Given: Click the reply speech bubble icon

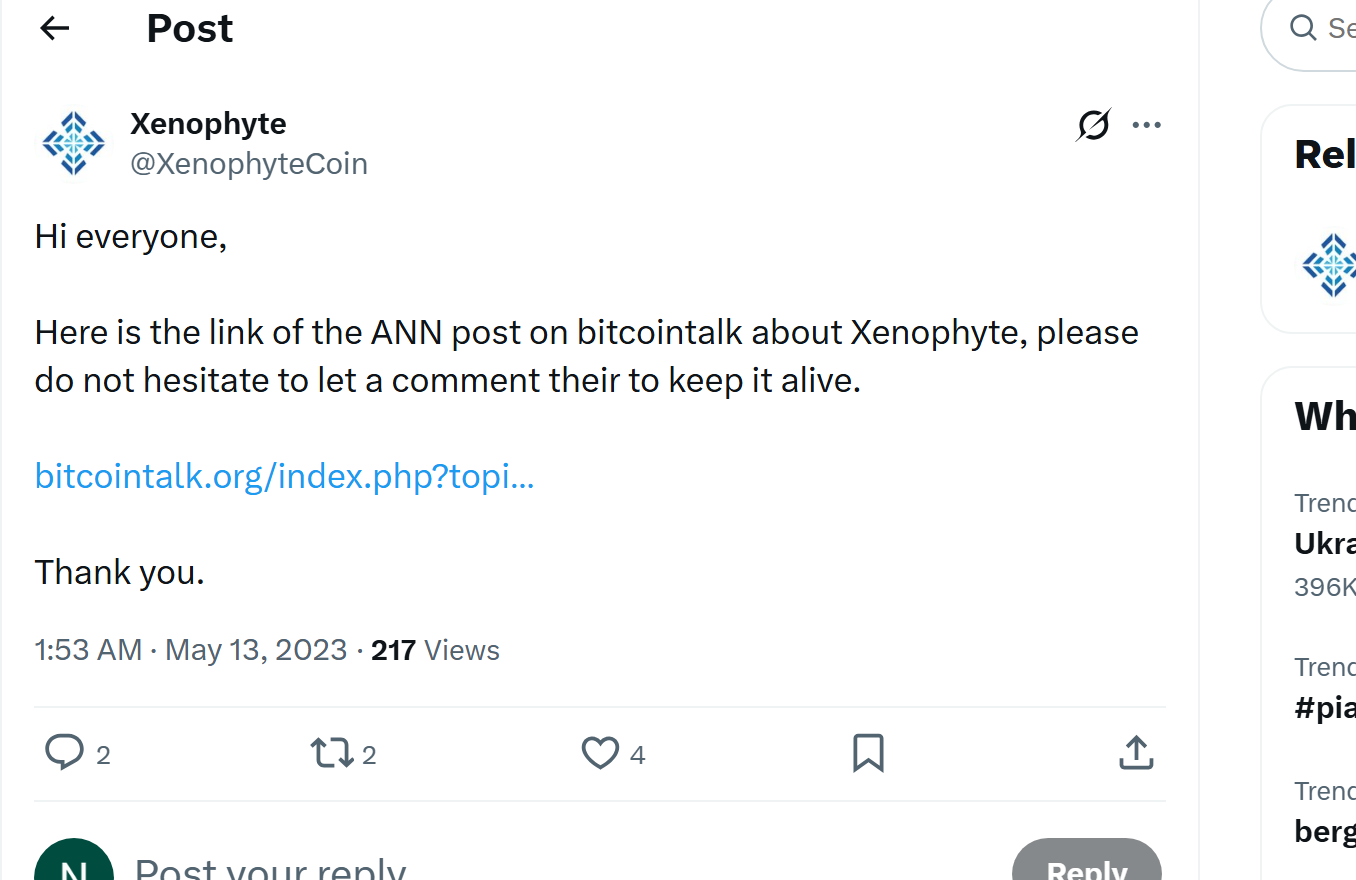Looking at the screenshot, I should click(x=65, y=752).
